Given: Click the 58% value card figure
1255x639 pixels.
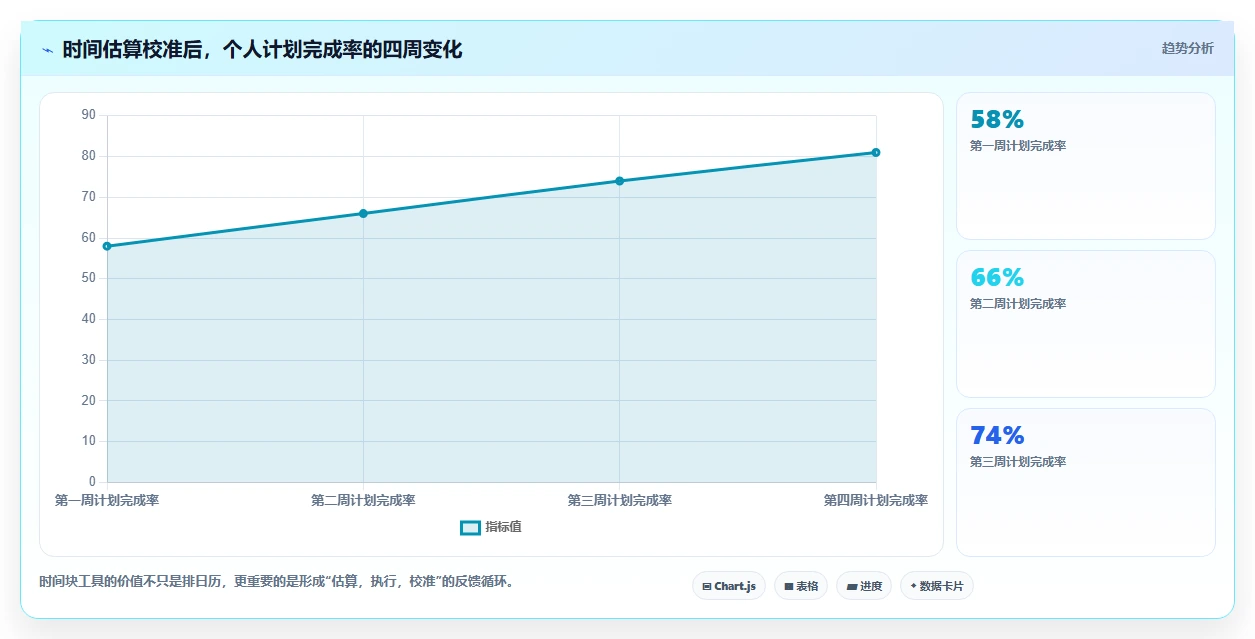Looking at the screenshot, I should (997, 120).
